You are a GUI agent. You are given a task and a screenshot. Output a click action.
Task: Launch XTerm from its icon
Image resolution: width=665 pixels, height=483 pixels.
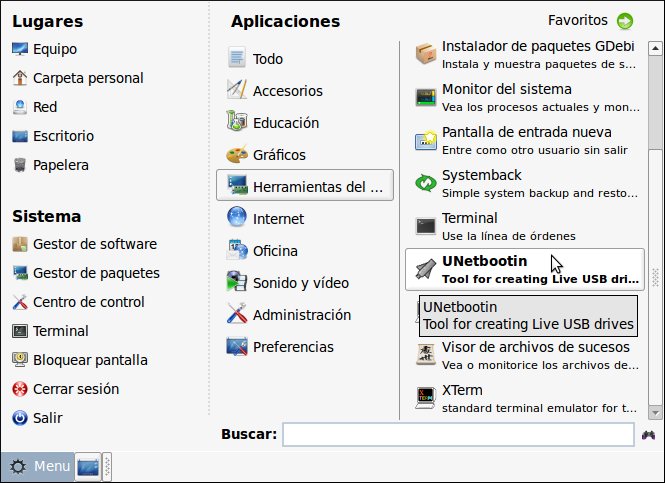(x=426, y=398)
